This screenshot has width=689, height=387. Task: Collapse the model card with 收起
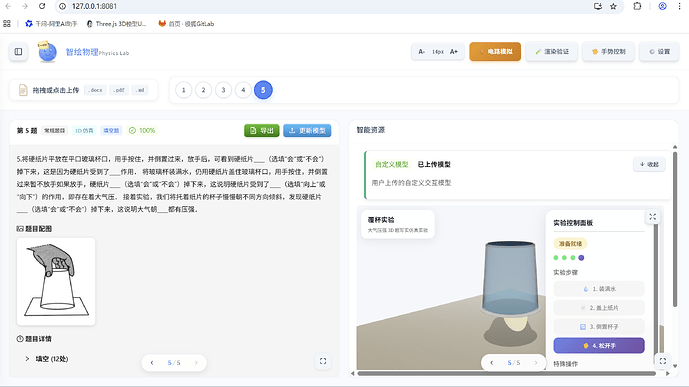click(x=649, y=164)
